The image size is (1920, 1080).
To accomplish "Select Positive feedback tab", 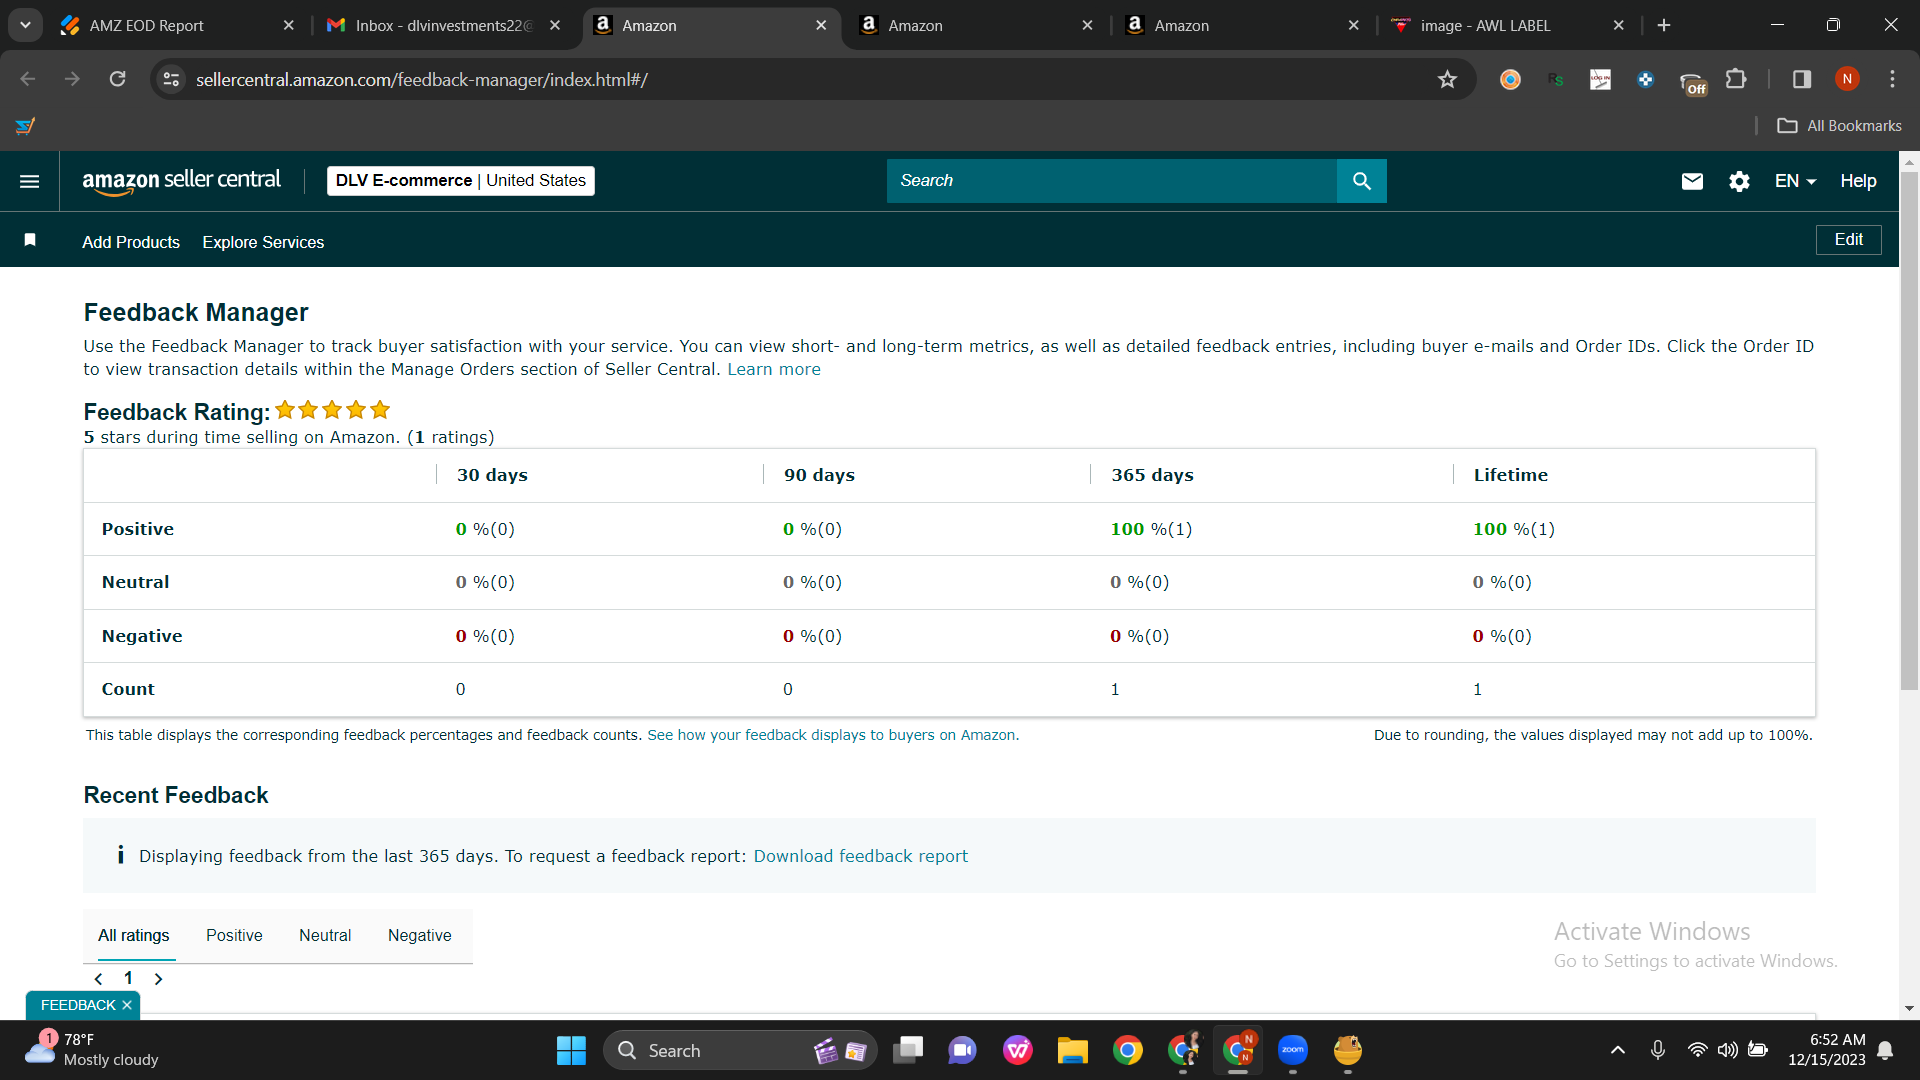I will pyautogui.click(x=234, y=936).
